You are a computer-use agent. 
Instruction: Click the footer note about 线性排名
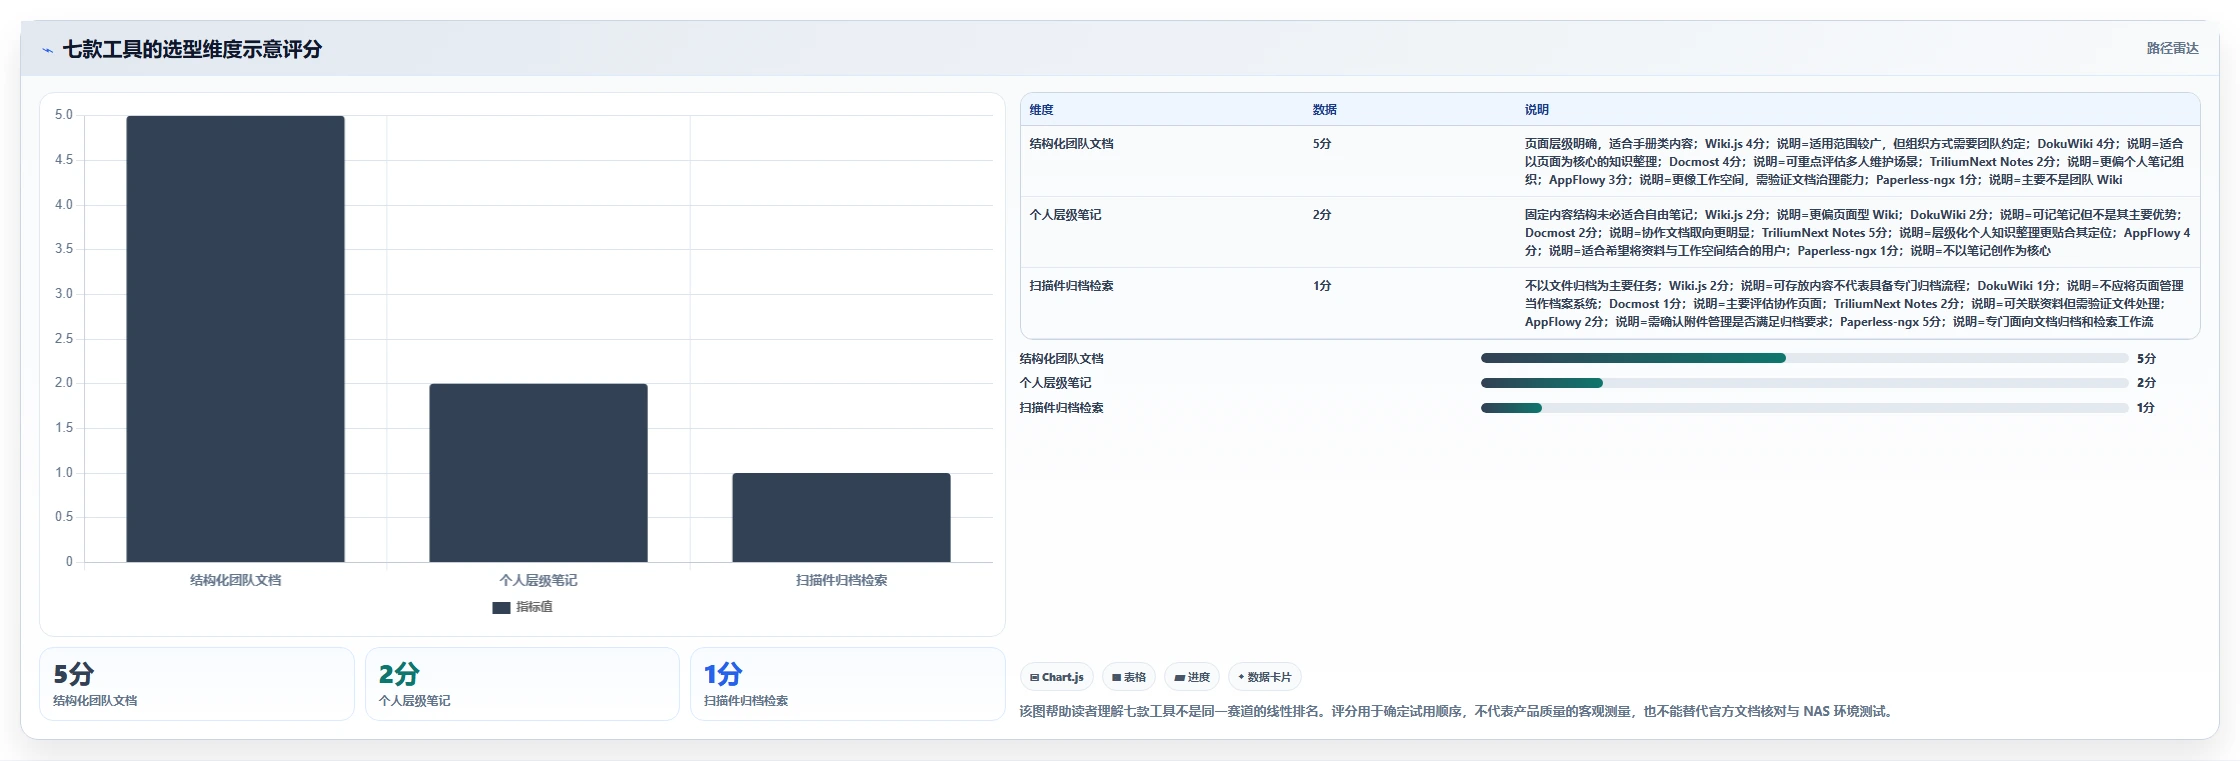click(x=1458, y=712)
